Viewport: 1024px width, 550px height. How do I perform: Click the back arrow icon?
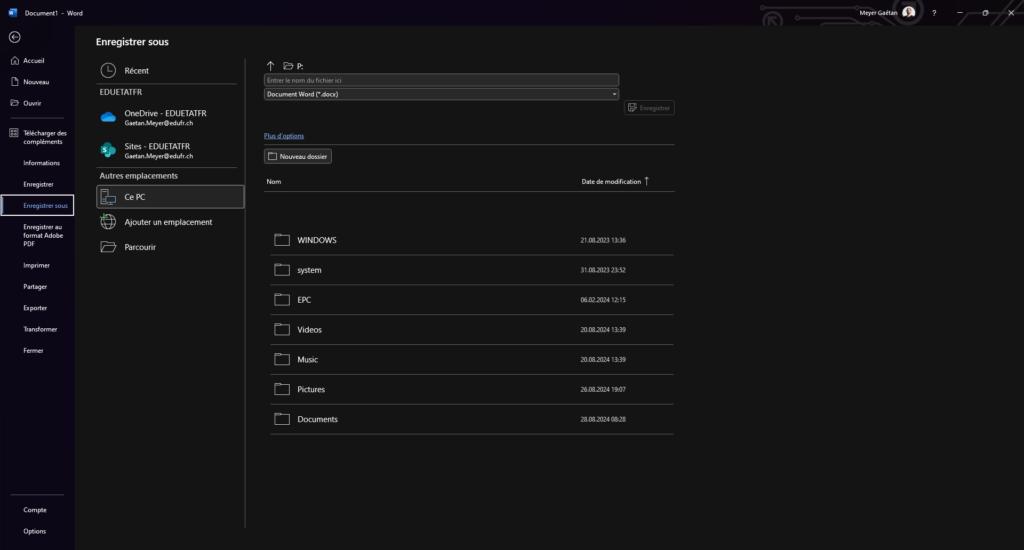(14, 37)
